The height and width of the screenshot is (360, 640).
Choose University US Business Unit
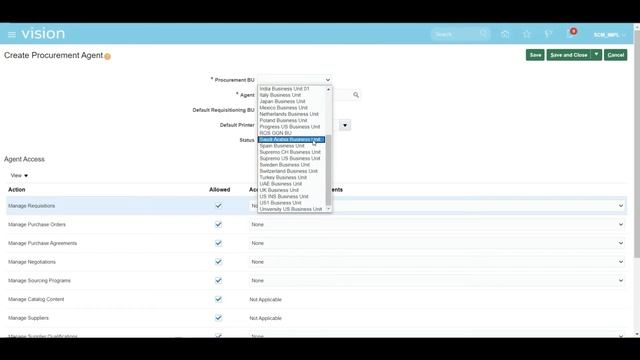point(291,209)
